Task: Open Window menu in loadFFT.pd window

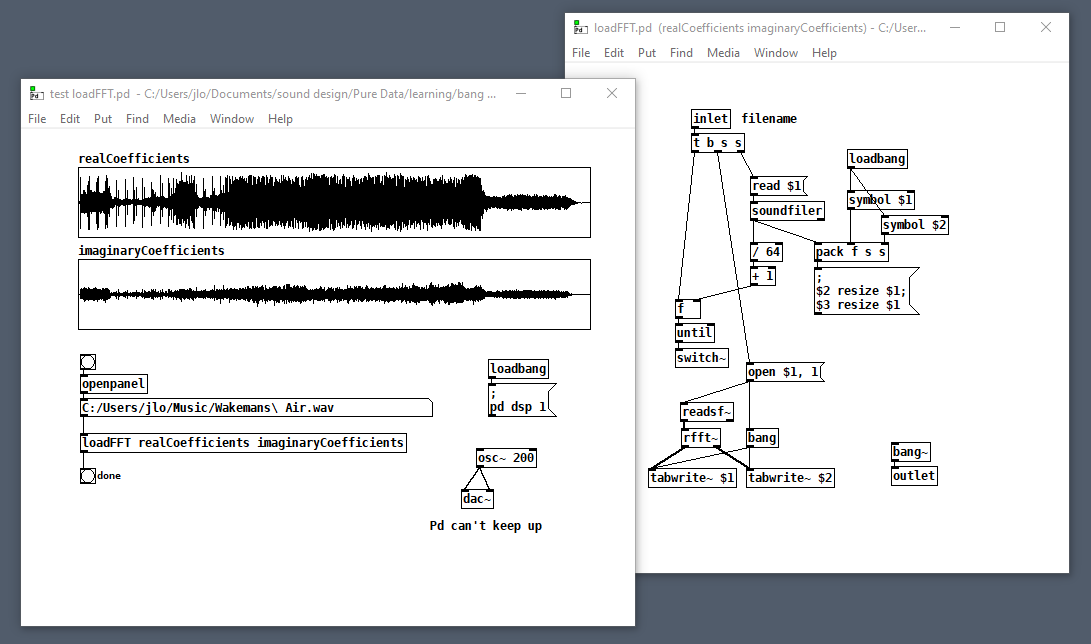Action: (x=776, y=53)
